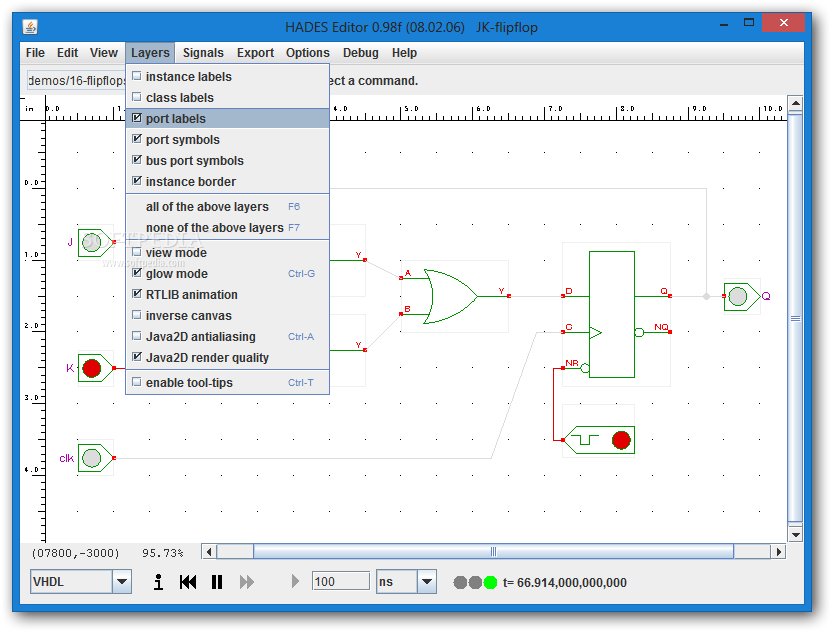Toggle the red K input pin

point(95,368)
